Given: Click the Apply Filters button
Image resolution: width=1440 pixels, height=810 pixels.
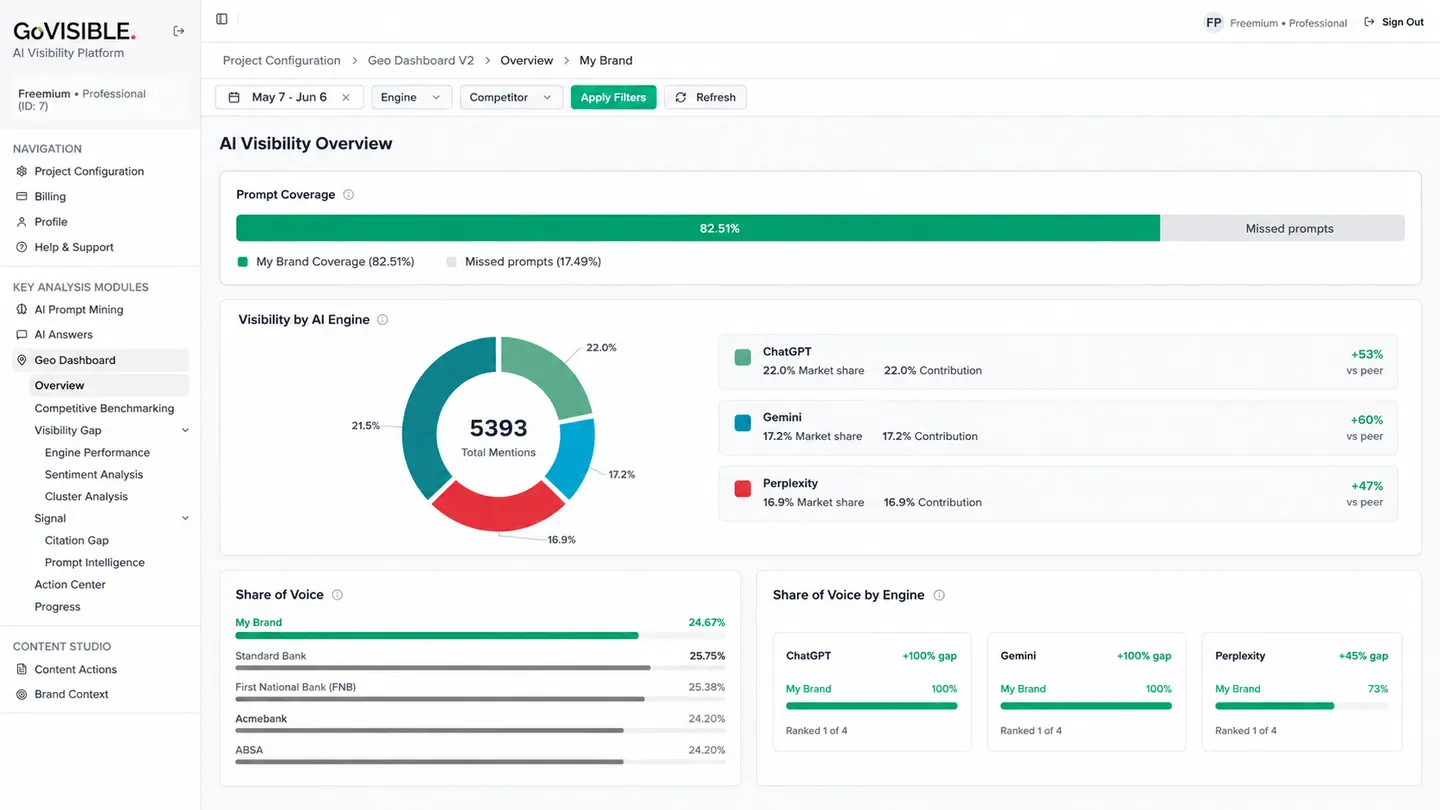Looking at the screenshot, I should click(613, 97).
